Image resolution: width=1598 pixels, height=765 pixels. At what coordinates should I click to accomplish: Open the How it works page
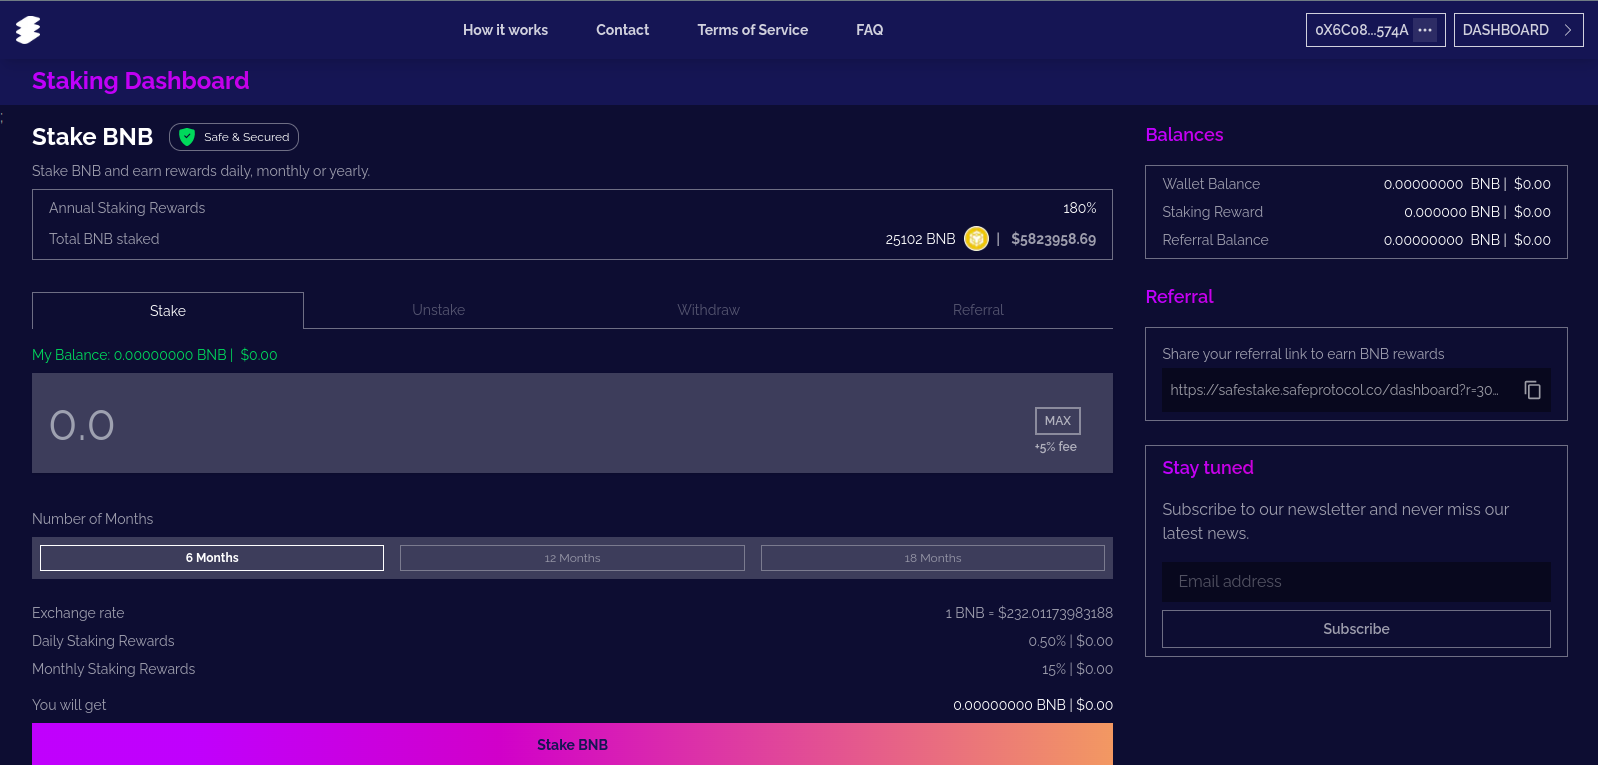tap(505, 30)
